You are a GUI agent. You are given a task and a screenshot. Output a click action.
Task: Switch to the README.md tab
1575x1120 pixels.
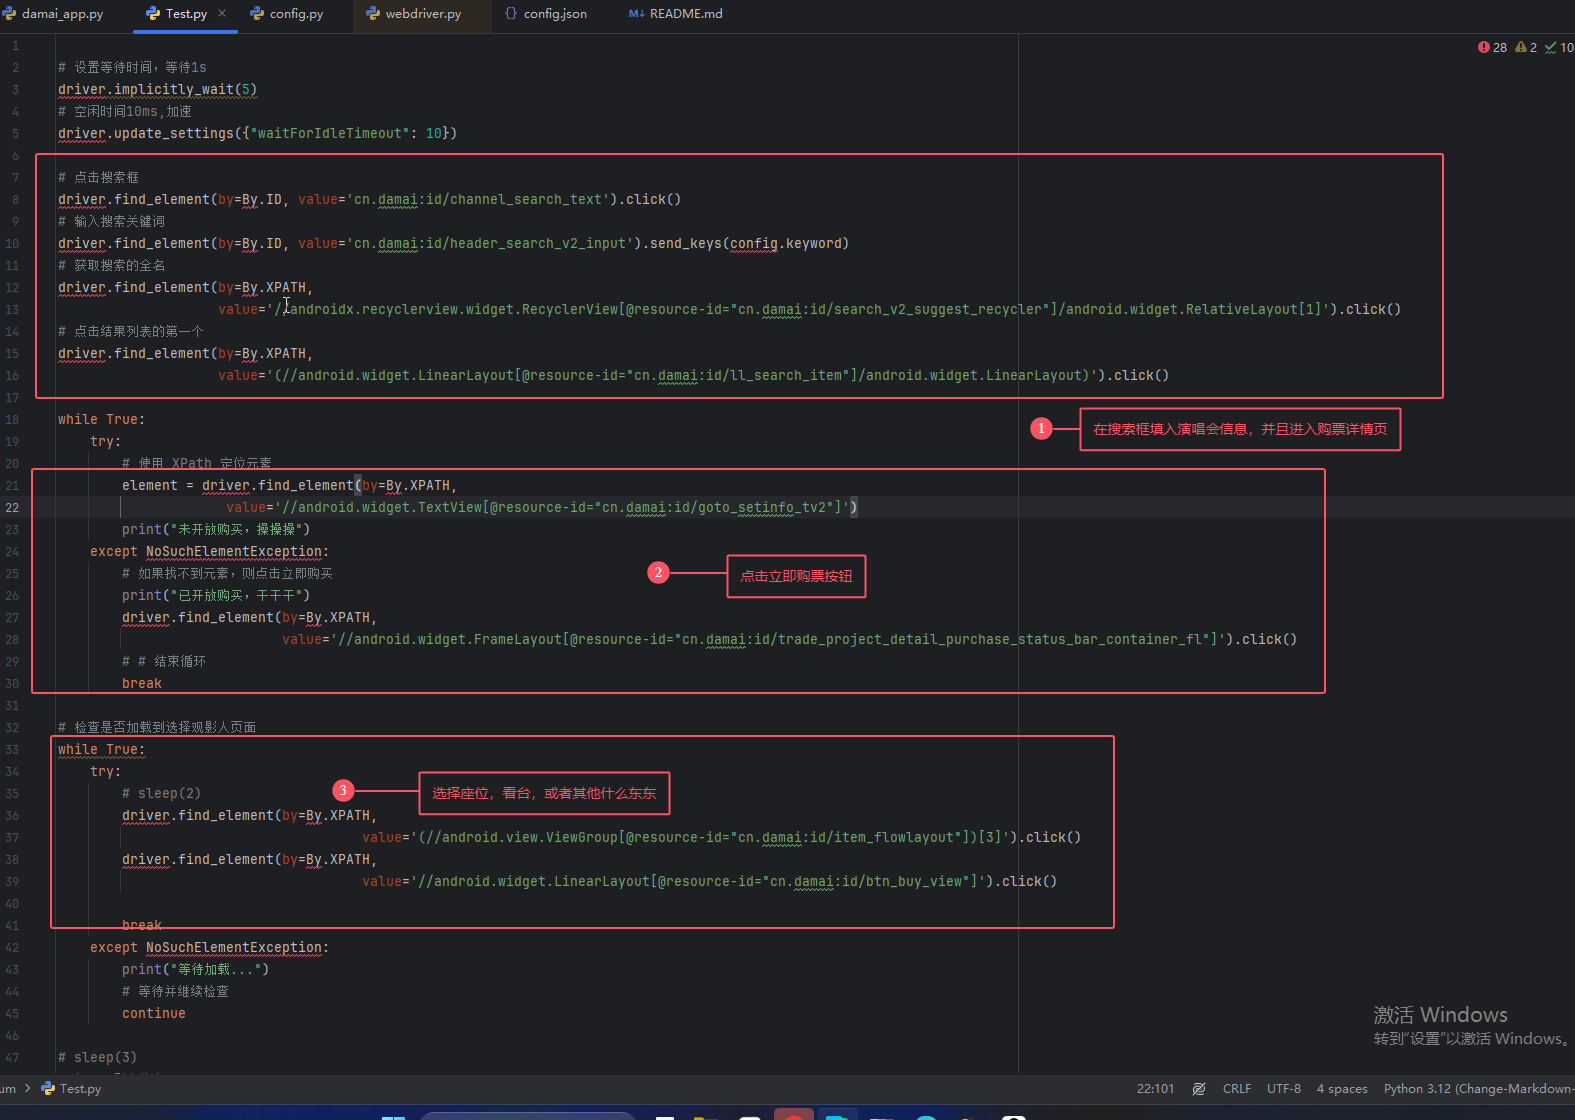tap(676, 14)
